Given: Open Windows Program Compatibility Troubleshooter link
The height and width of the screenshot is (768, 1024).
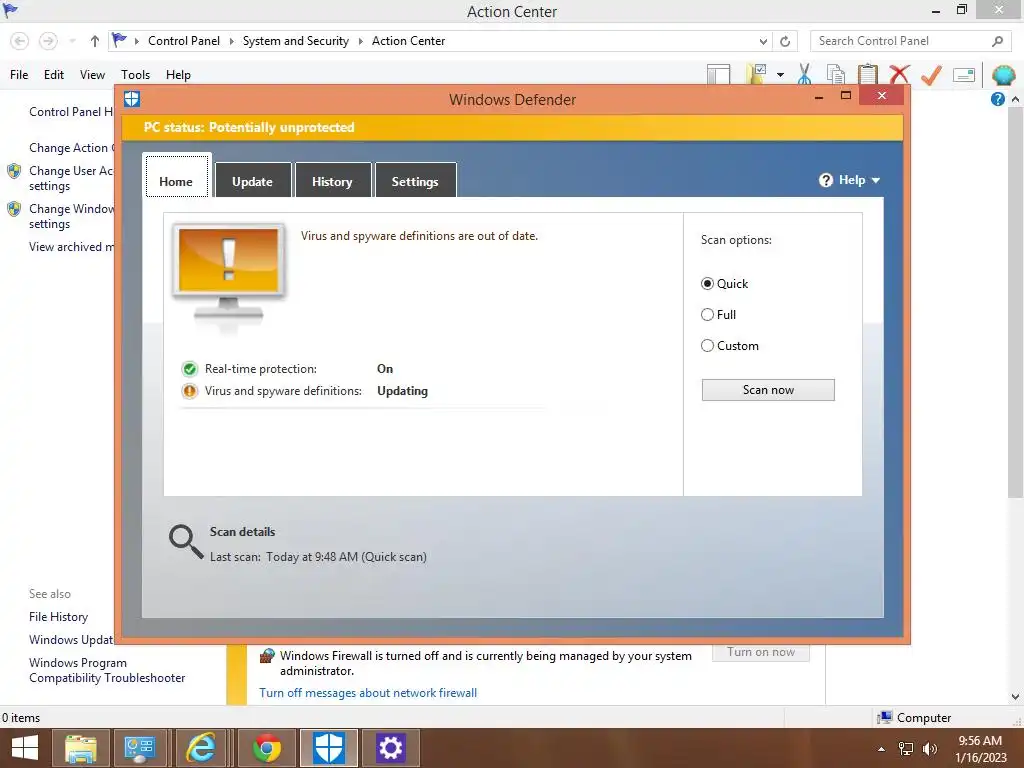Looking at the screenshot, I should pos(107,671).
